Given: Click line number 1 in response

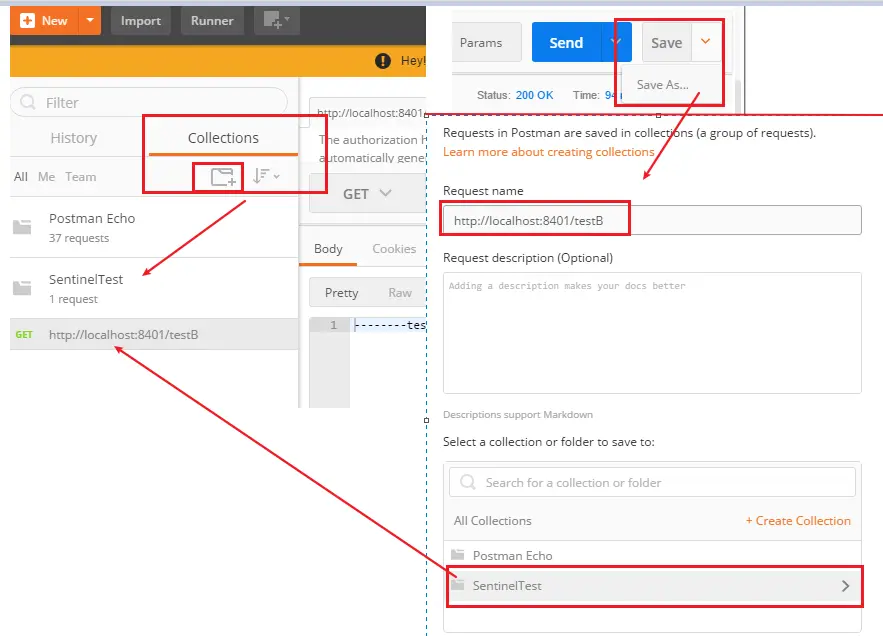Looking at the screenshot, I should pos(333,325).
